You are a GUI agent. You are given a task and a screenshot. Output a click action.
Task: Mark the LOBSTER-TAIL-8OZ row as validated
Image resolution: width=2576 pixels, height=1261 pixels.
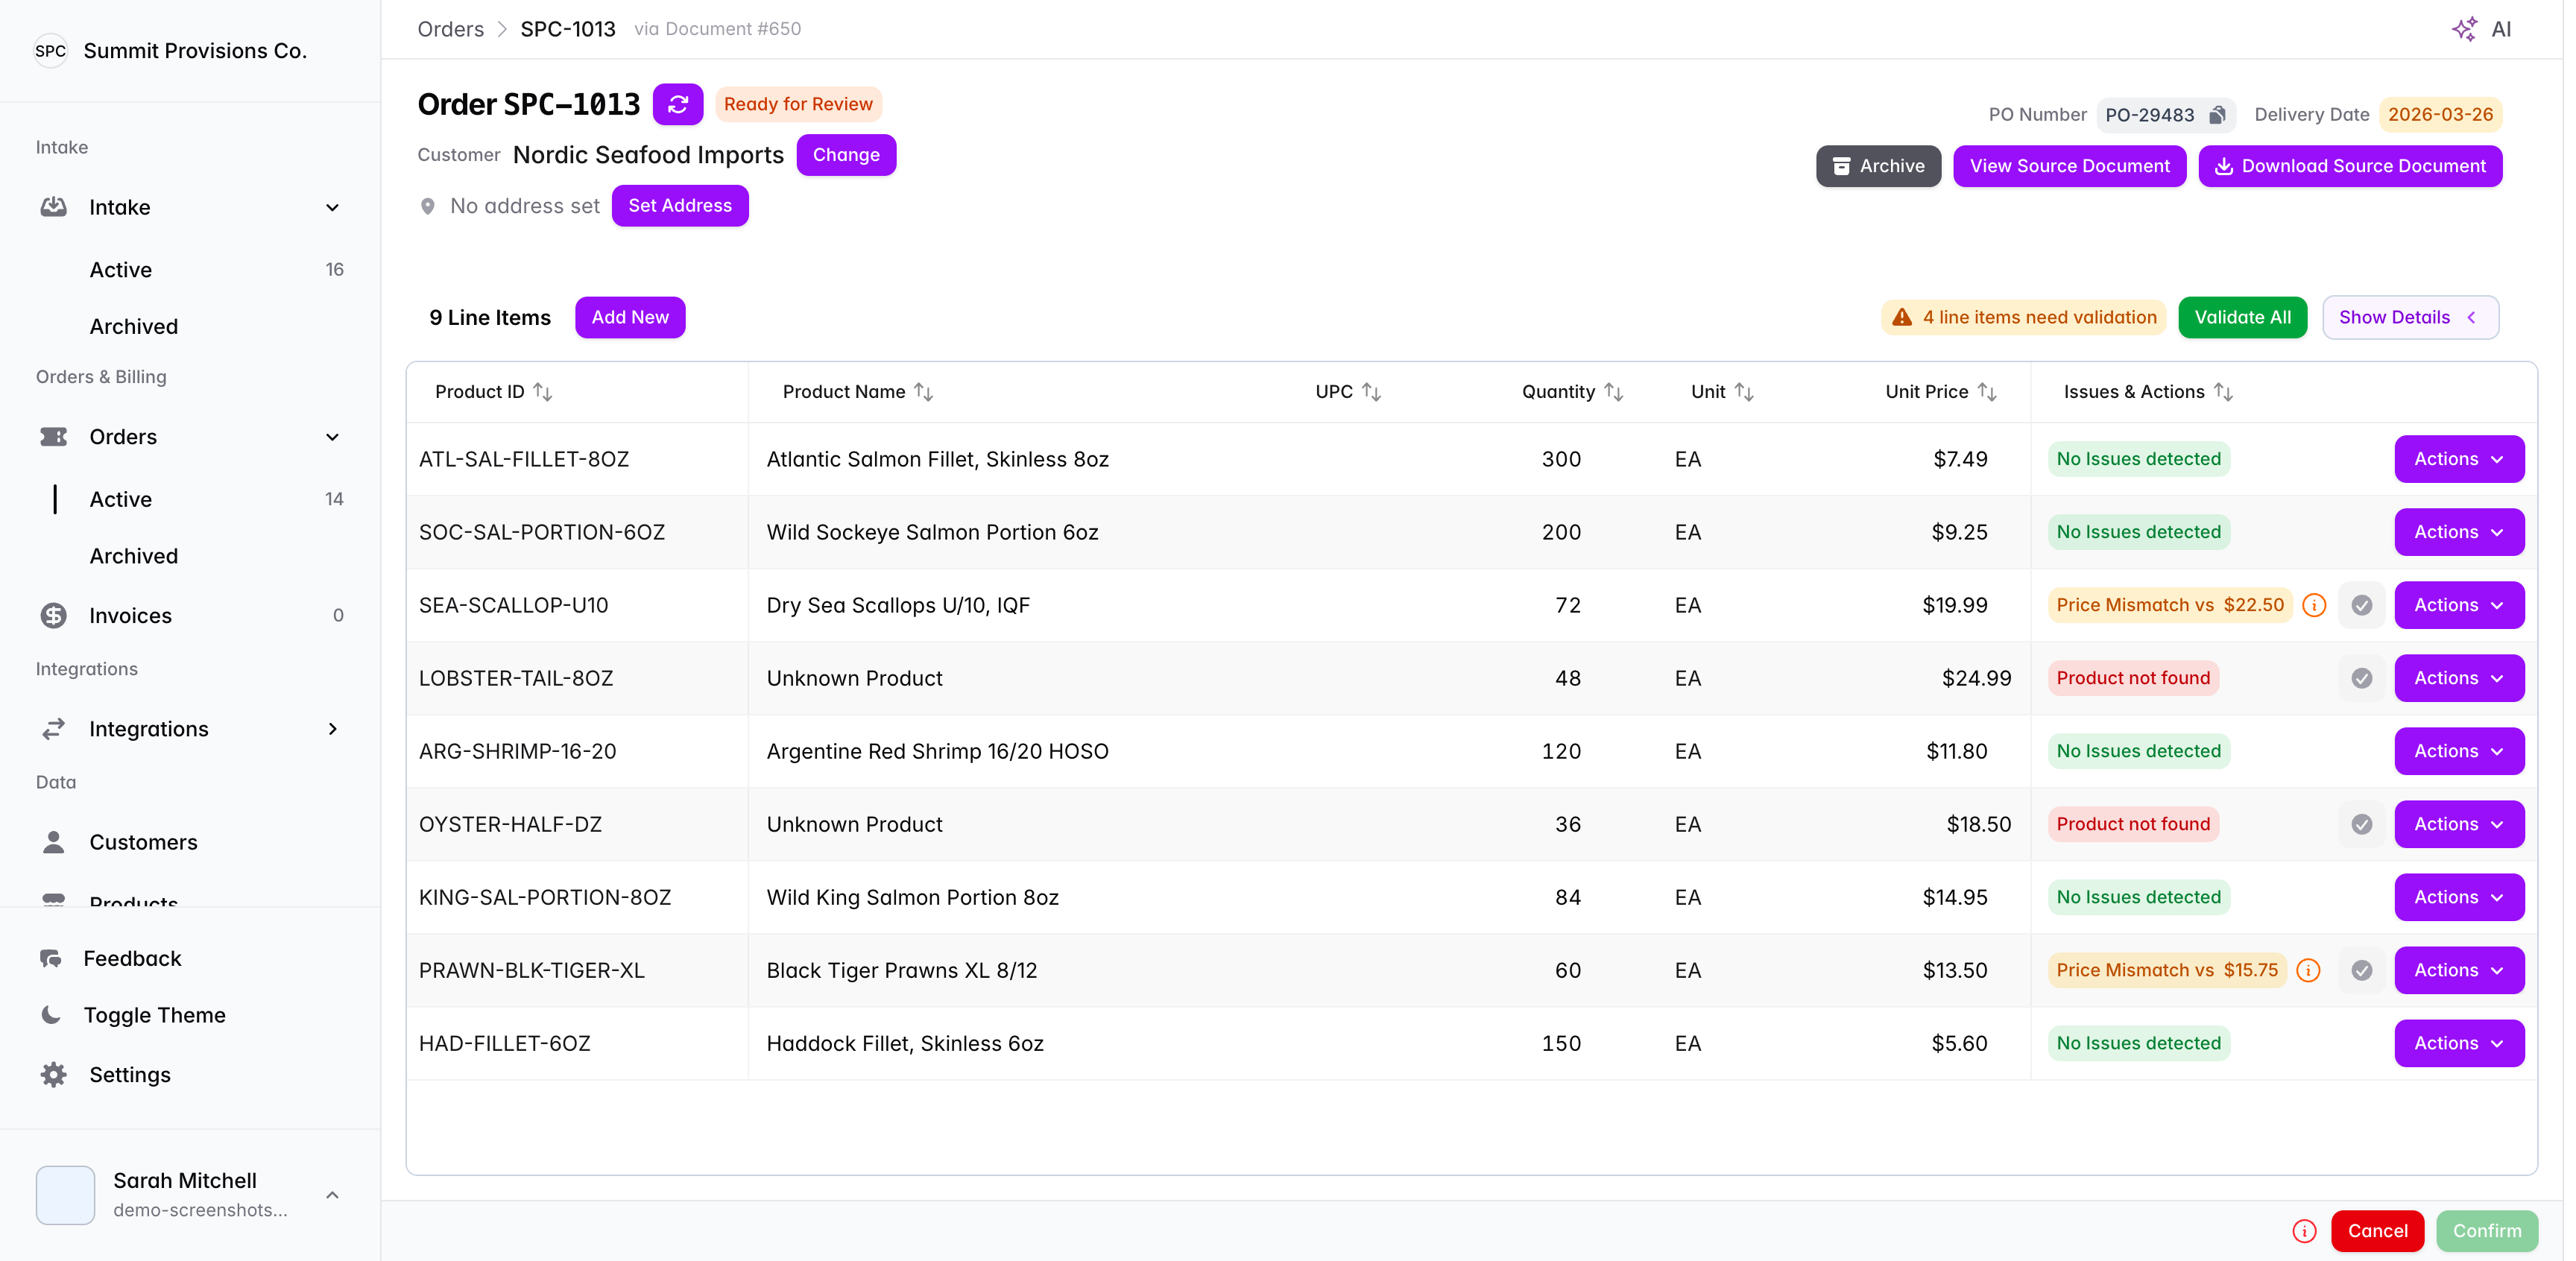coord(2361,678)
